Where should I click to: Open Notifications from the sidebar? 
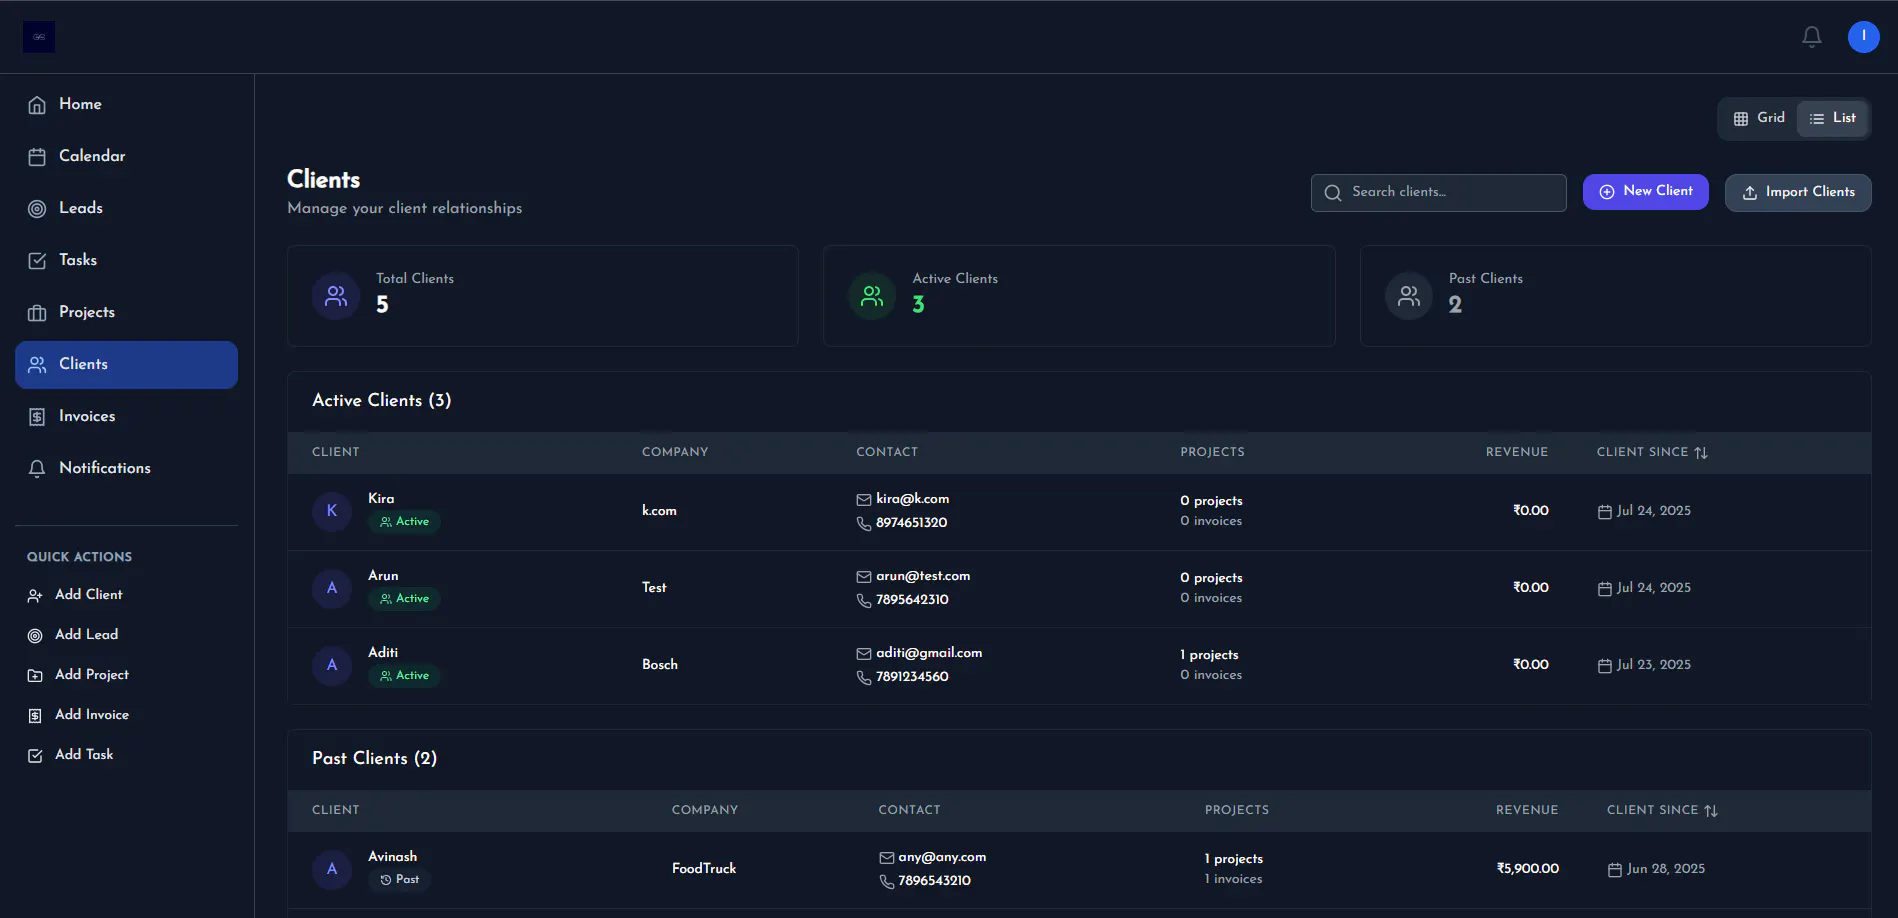coord(126,468)
